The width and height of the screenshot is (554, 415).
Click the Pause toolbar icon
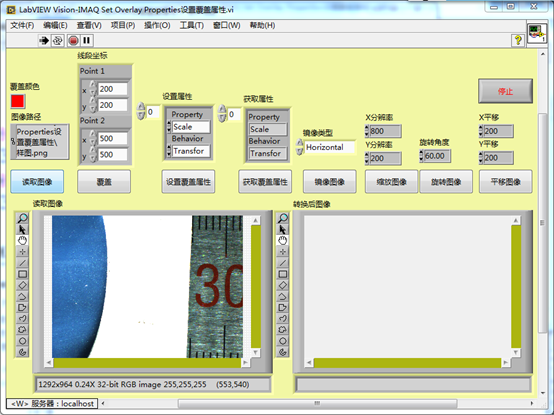pyautogui.click(x=87, y=41)
